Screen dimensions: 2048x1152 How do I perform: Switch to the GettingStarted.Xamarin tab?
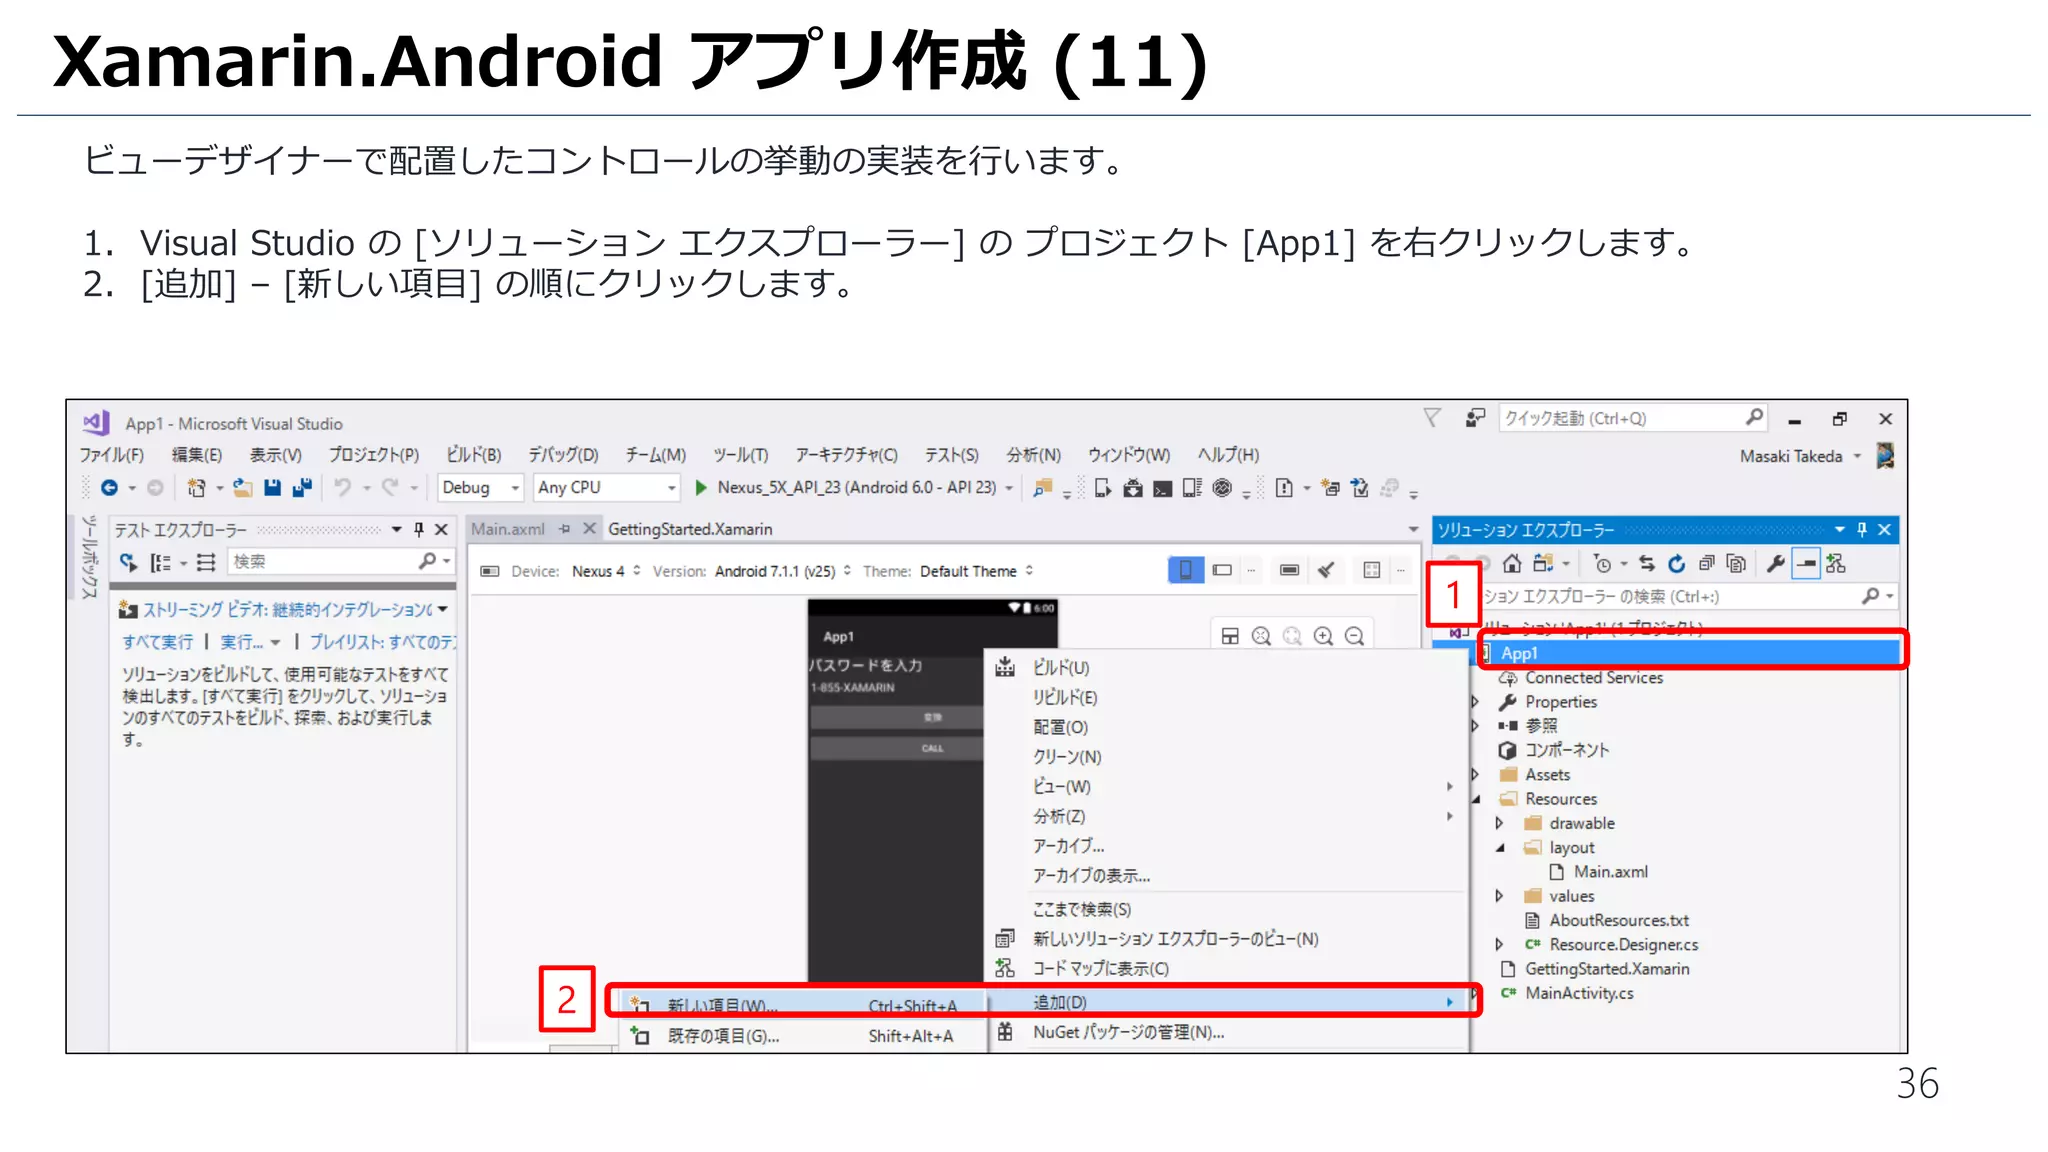[x=690, y=529]
